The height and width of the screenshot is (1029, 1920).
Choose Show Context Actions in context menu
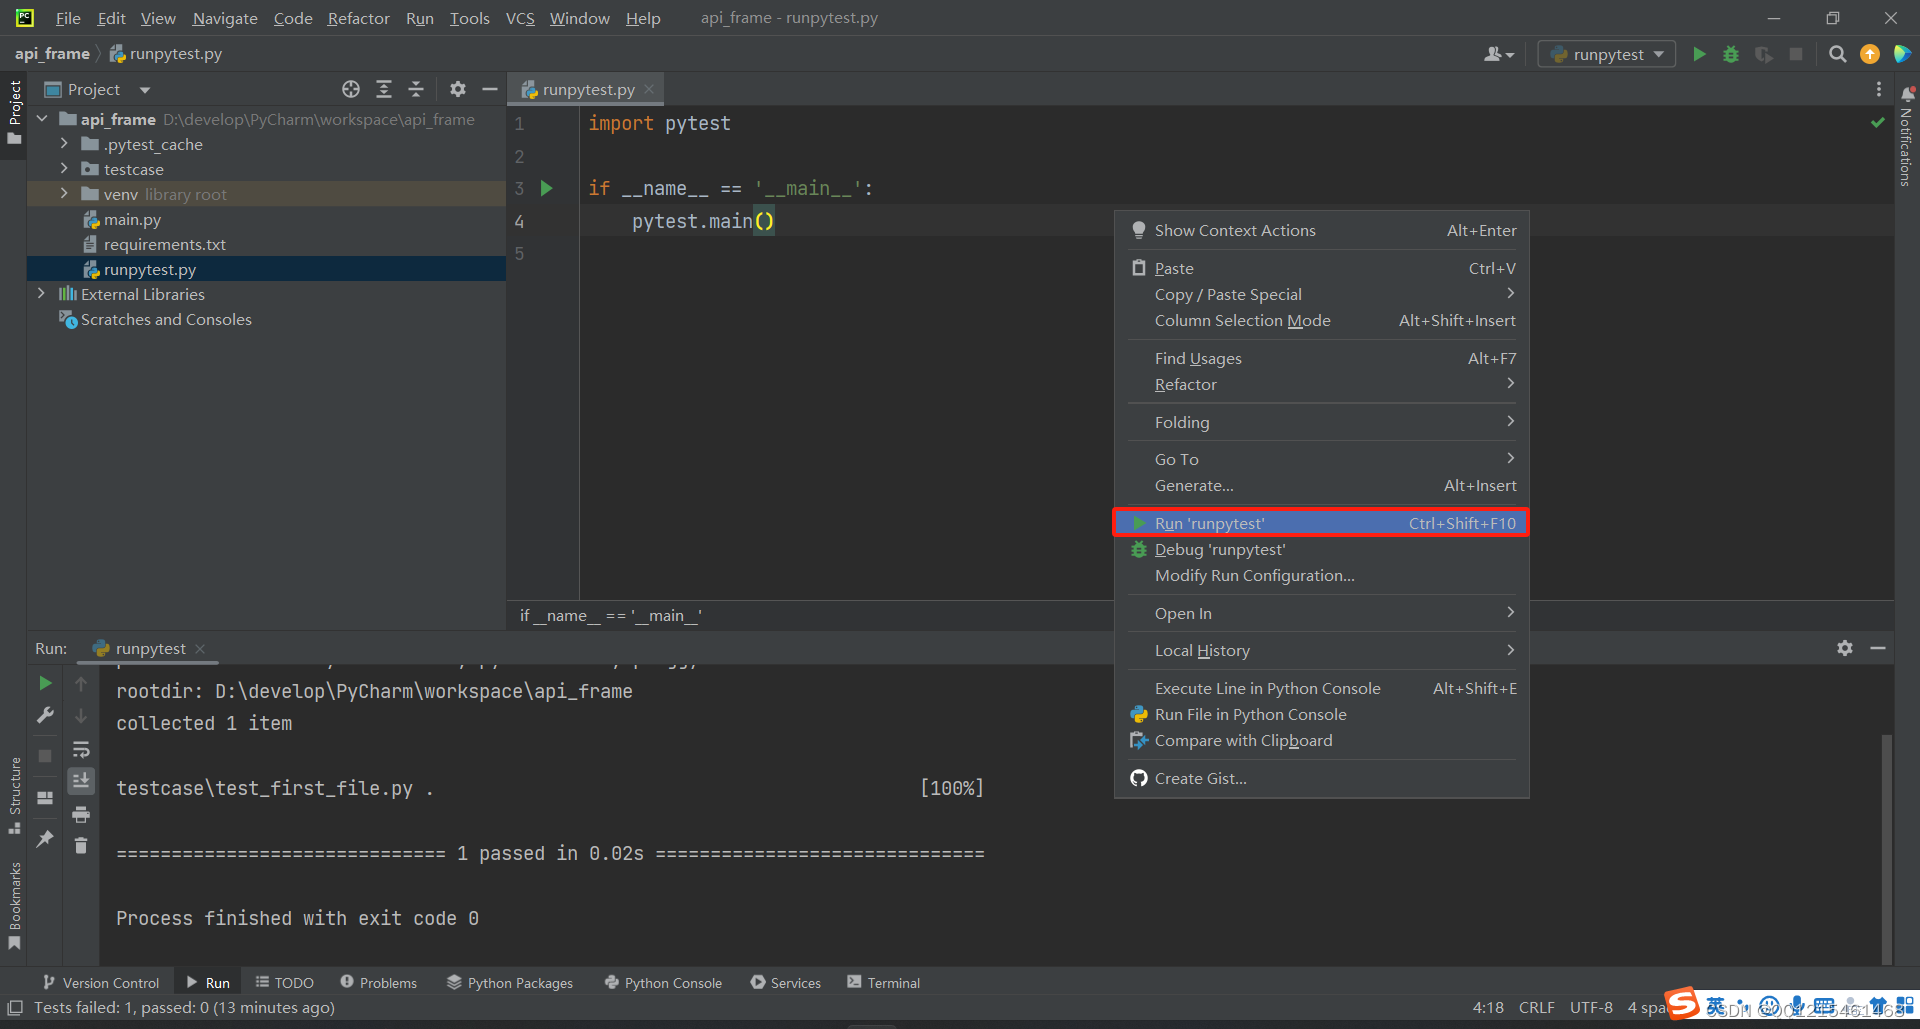[x=1322, y=230]
